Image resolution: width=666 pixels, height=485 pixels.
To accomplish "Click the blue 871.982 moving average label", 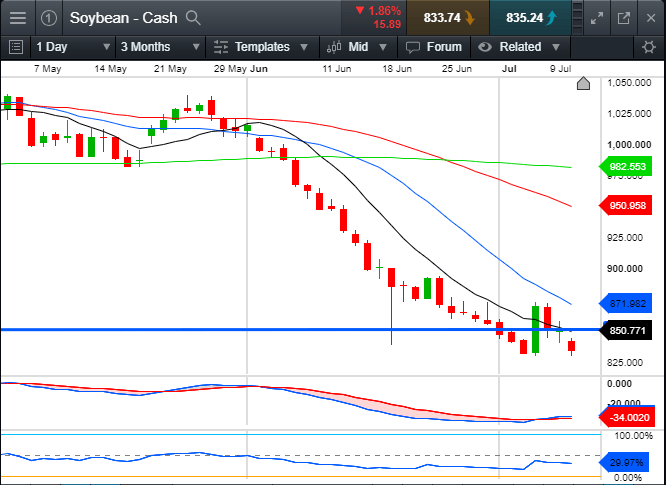I will click(625, 304).
